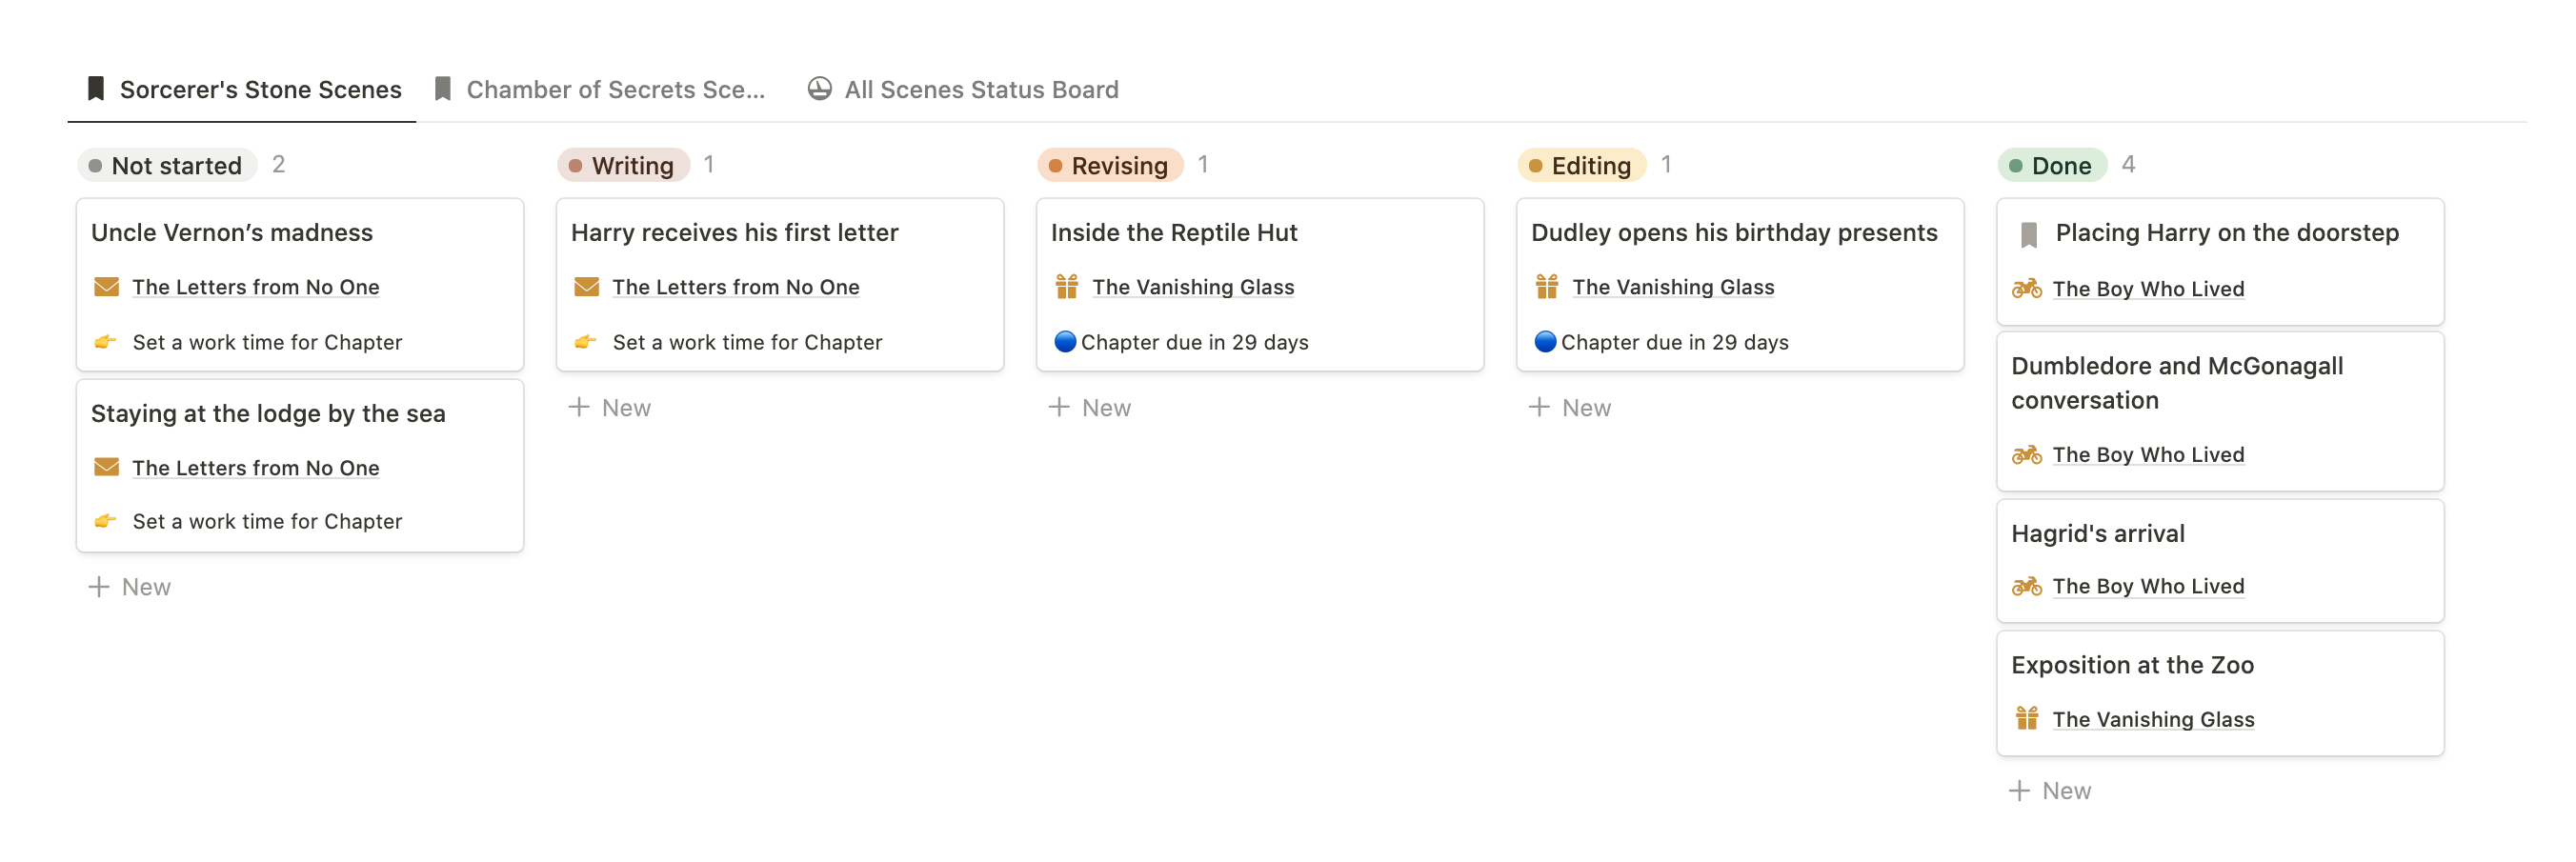The image size is (2576, 862).
Task: Open The Boy Who Lived link under Dumbledore card
Action: coord(2148,455)
